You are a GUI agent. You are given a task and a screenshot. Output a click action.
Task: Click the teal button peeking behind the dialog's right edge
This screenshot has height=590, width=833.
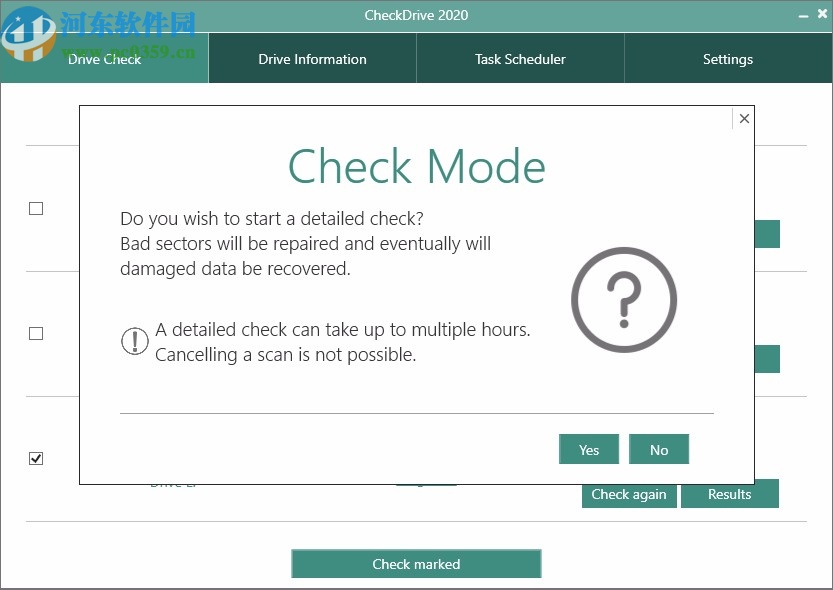coord(768,233)
